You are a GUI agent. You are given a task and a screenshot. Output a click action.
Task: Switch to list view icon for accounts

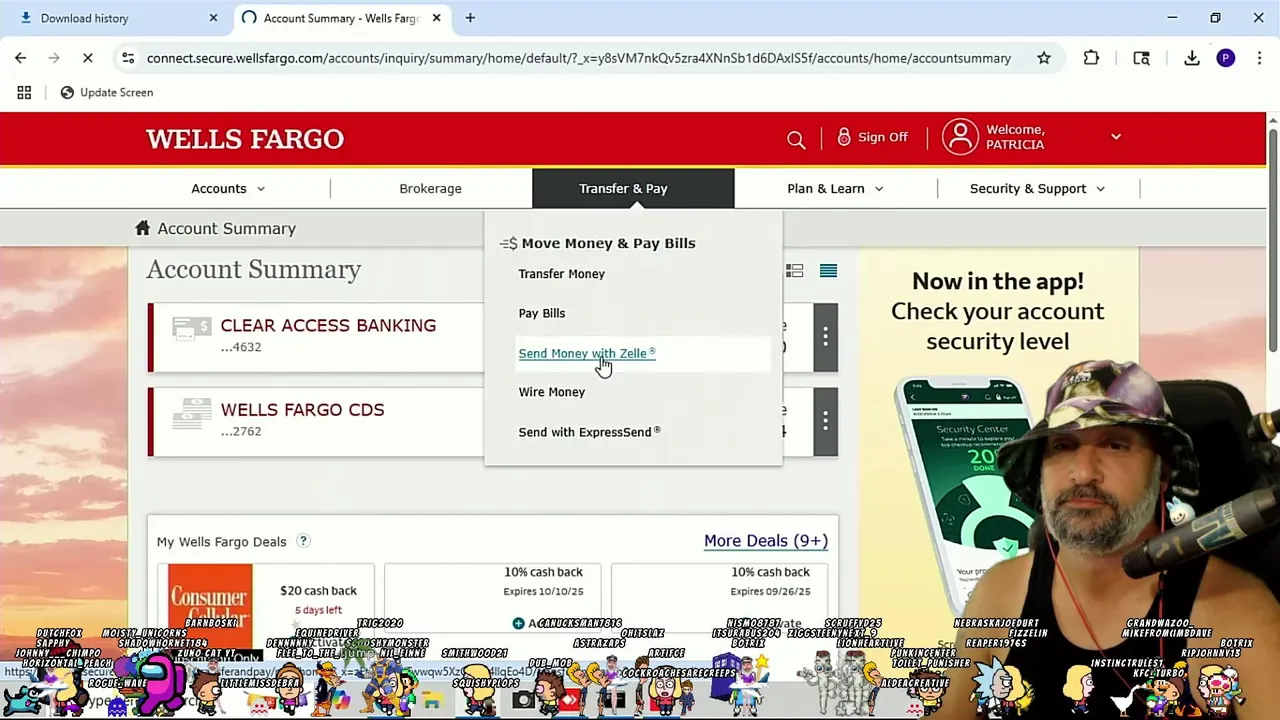pyautogui.click(x=828, y=271)
